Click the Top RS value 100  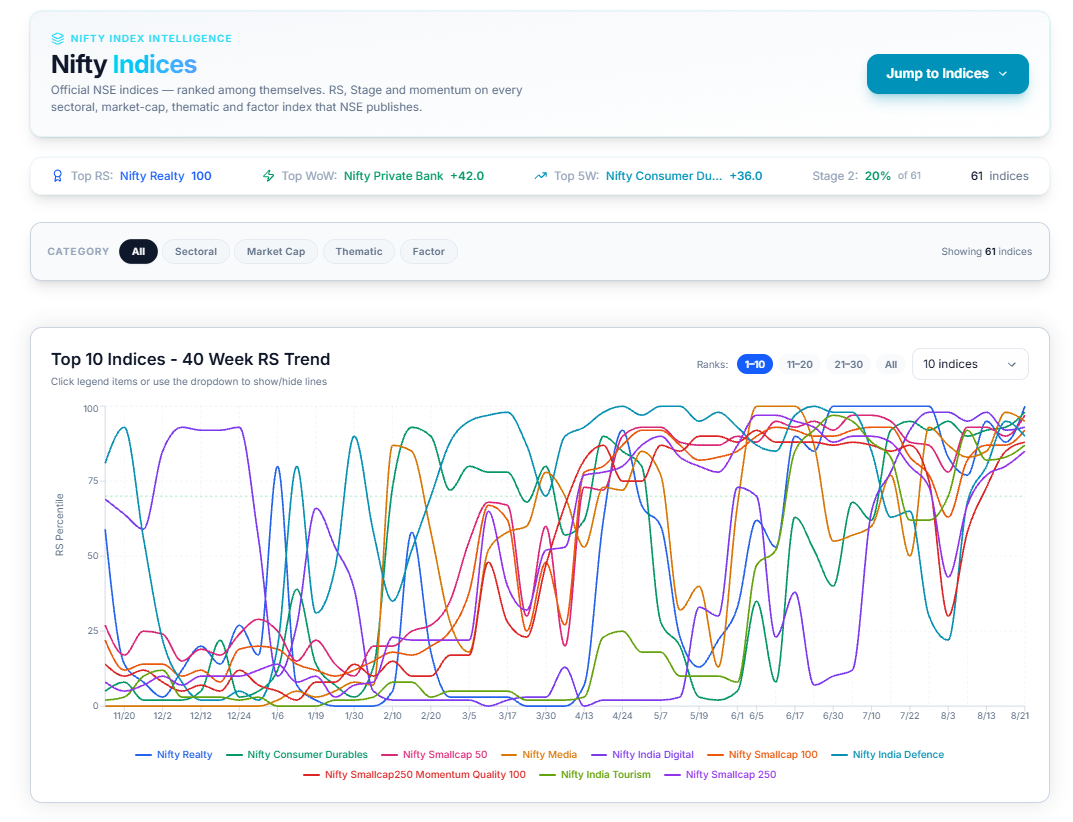click(x=201, y=176)
